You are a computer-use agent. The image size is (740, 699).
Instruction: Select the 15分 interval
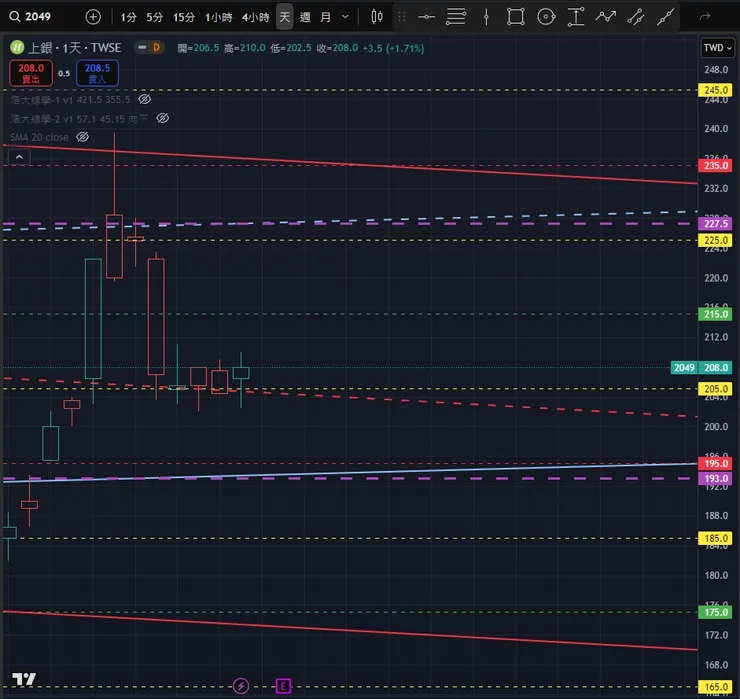[x=184, y=17]
